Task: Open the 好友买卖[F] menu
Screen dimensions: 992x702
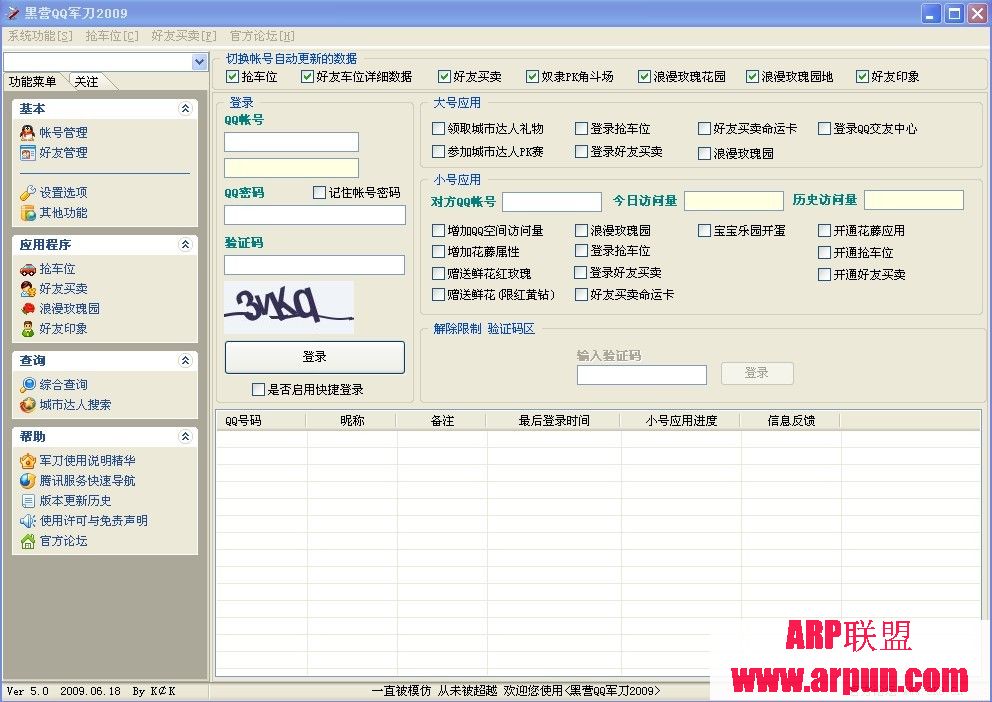Action: pos(184,36)
